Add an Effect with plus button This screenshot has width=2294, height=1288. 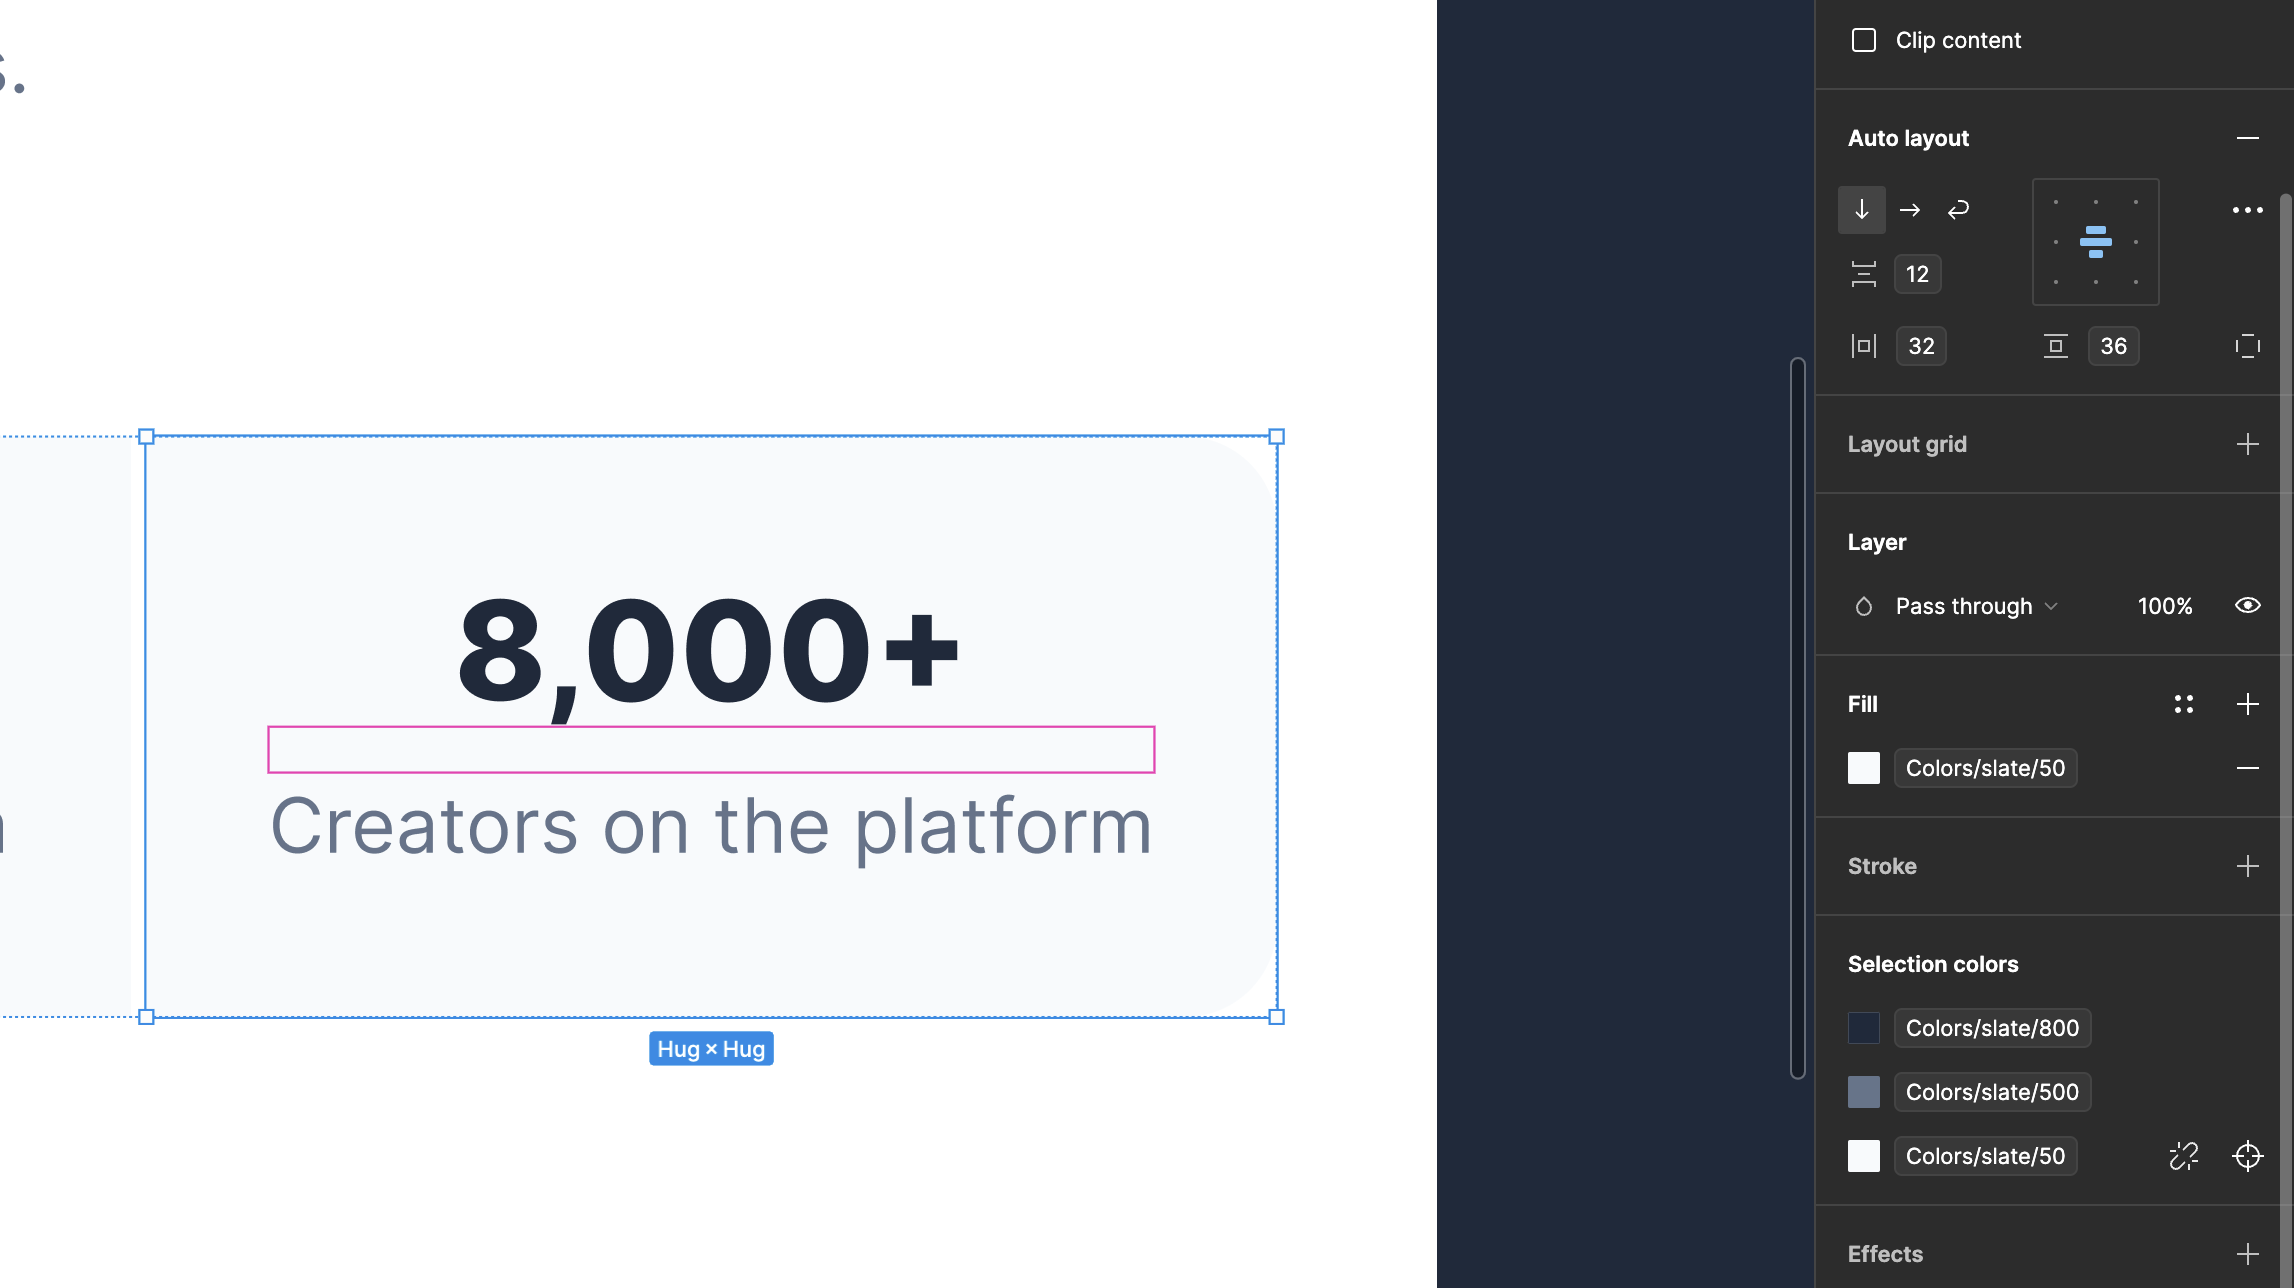point(2247,1254)
